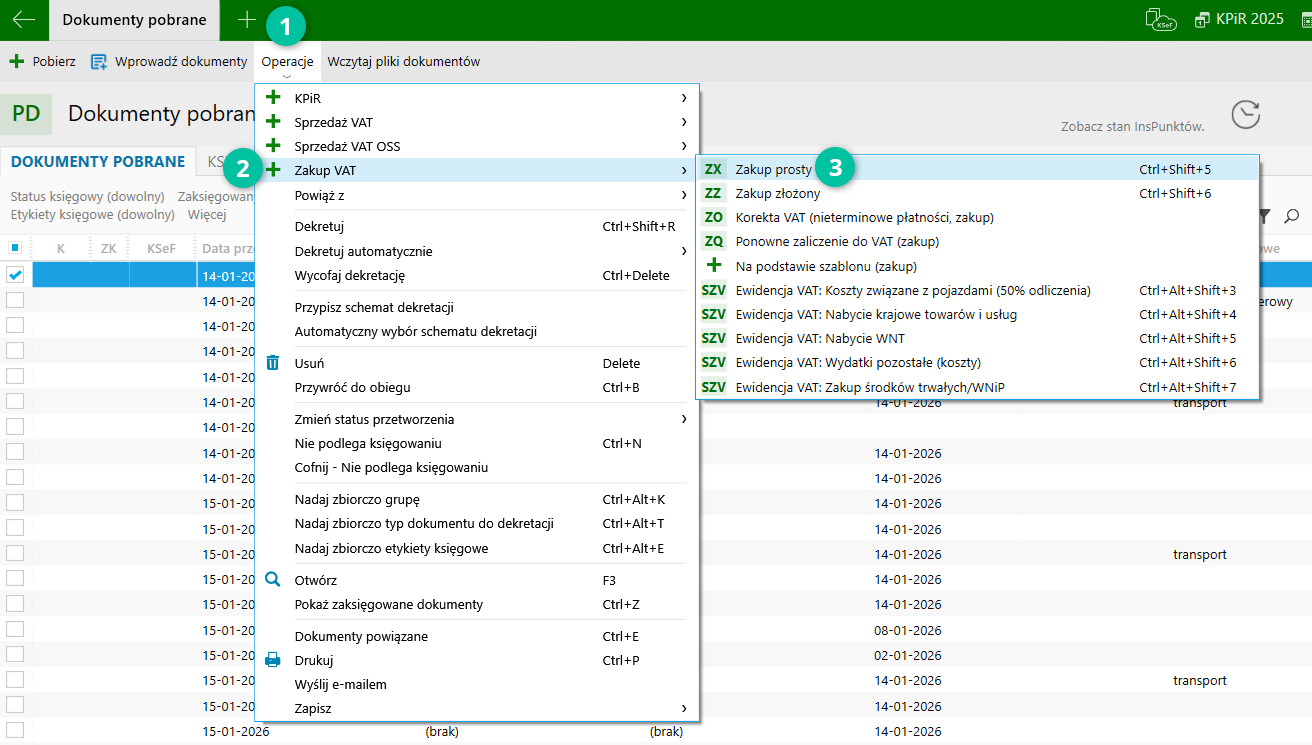The image size is (1312, 745).
Task: Click the back arrow icon
Action: [x=23, y=20]
